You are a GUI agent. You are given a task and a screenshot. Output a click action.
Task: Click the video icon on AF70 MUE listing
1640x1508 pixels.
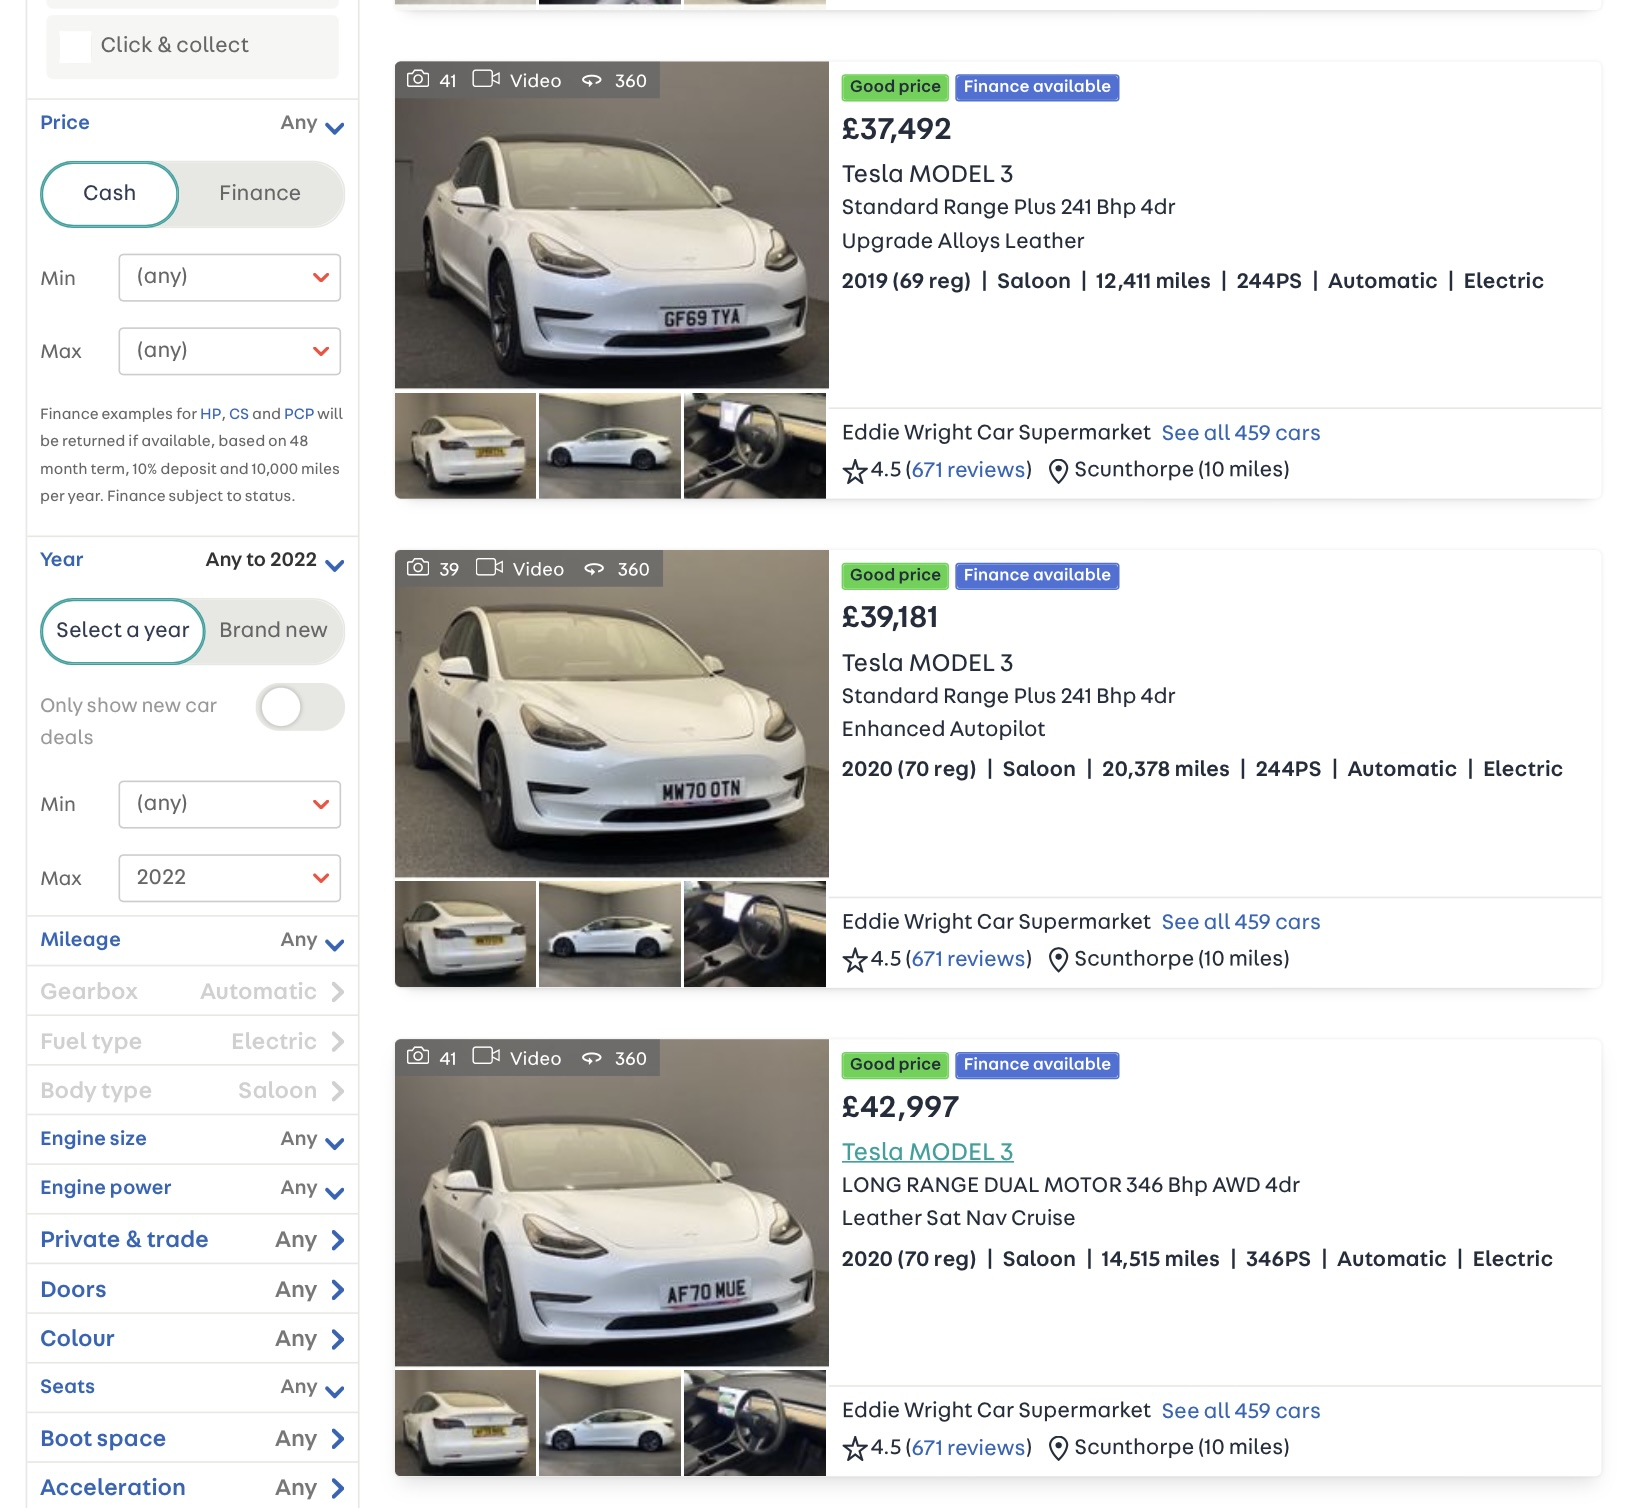coord(486,1057)
